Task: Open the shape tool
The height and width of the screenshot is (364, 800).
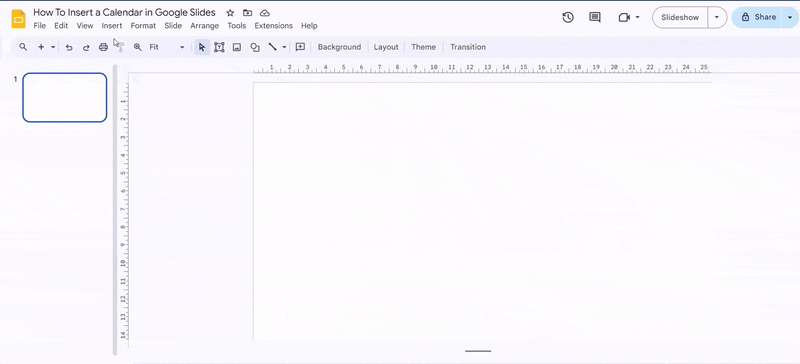Action: (x=255, y=47)
